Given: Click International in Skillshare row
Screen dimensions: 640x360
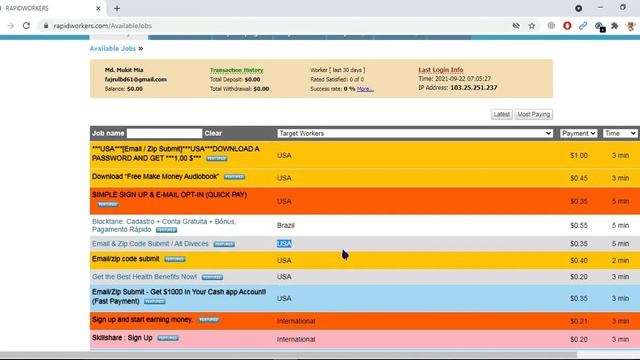Looking at the screenshot, I should pyautogui.click(x=296, y=339).
